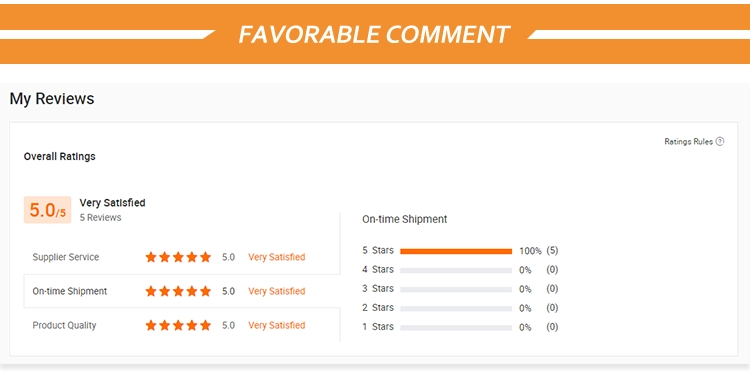Click the Ratings Rules help icon
750x387 pixels.
coord(719,142)
